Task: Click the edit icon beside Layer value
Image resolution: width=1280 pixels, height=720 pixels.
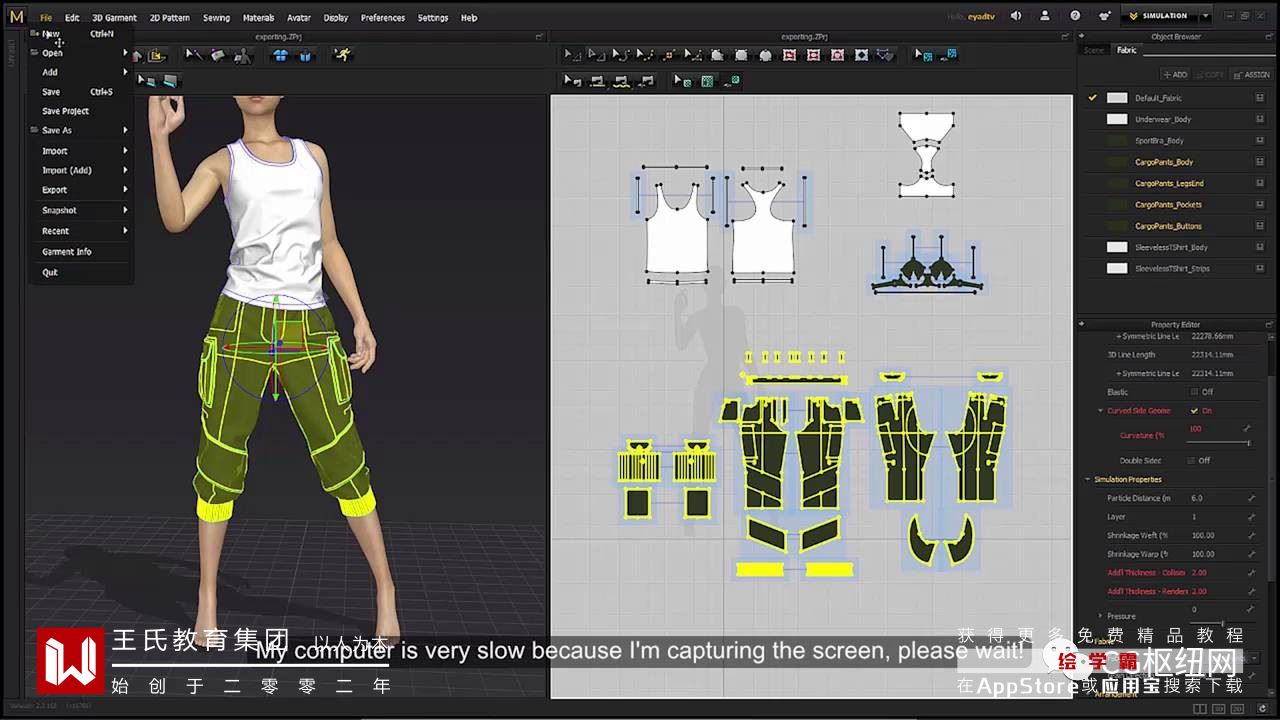Action: point(1251,517)
